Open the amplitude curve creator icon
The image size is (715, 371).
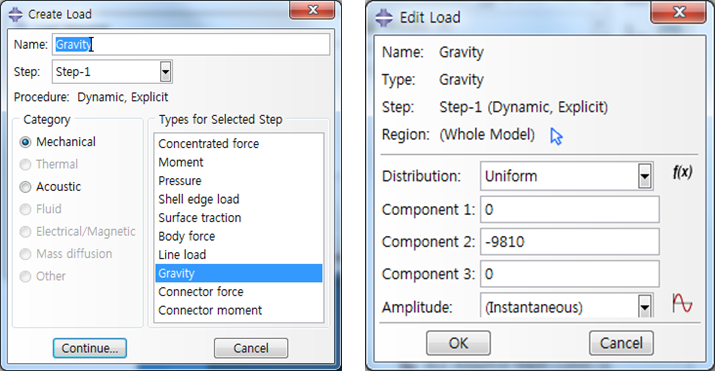[682, 303]
